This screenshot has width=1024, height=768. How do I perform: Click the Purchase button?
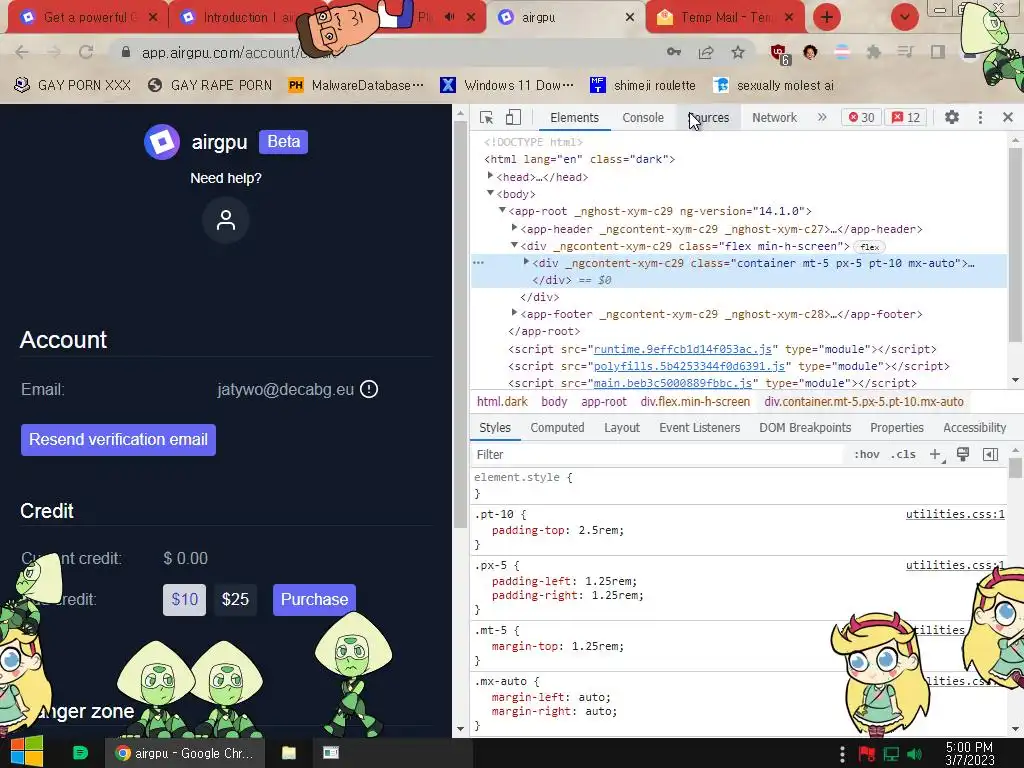click(314, 600)
